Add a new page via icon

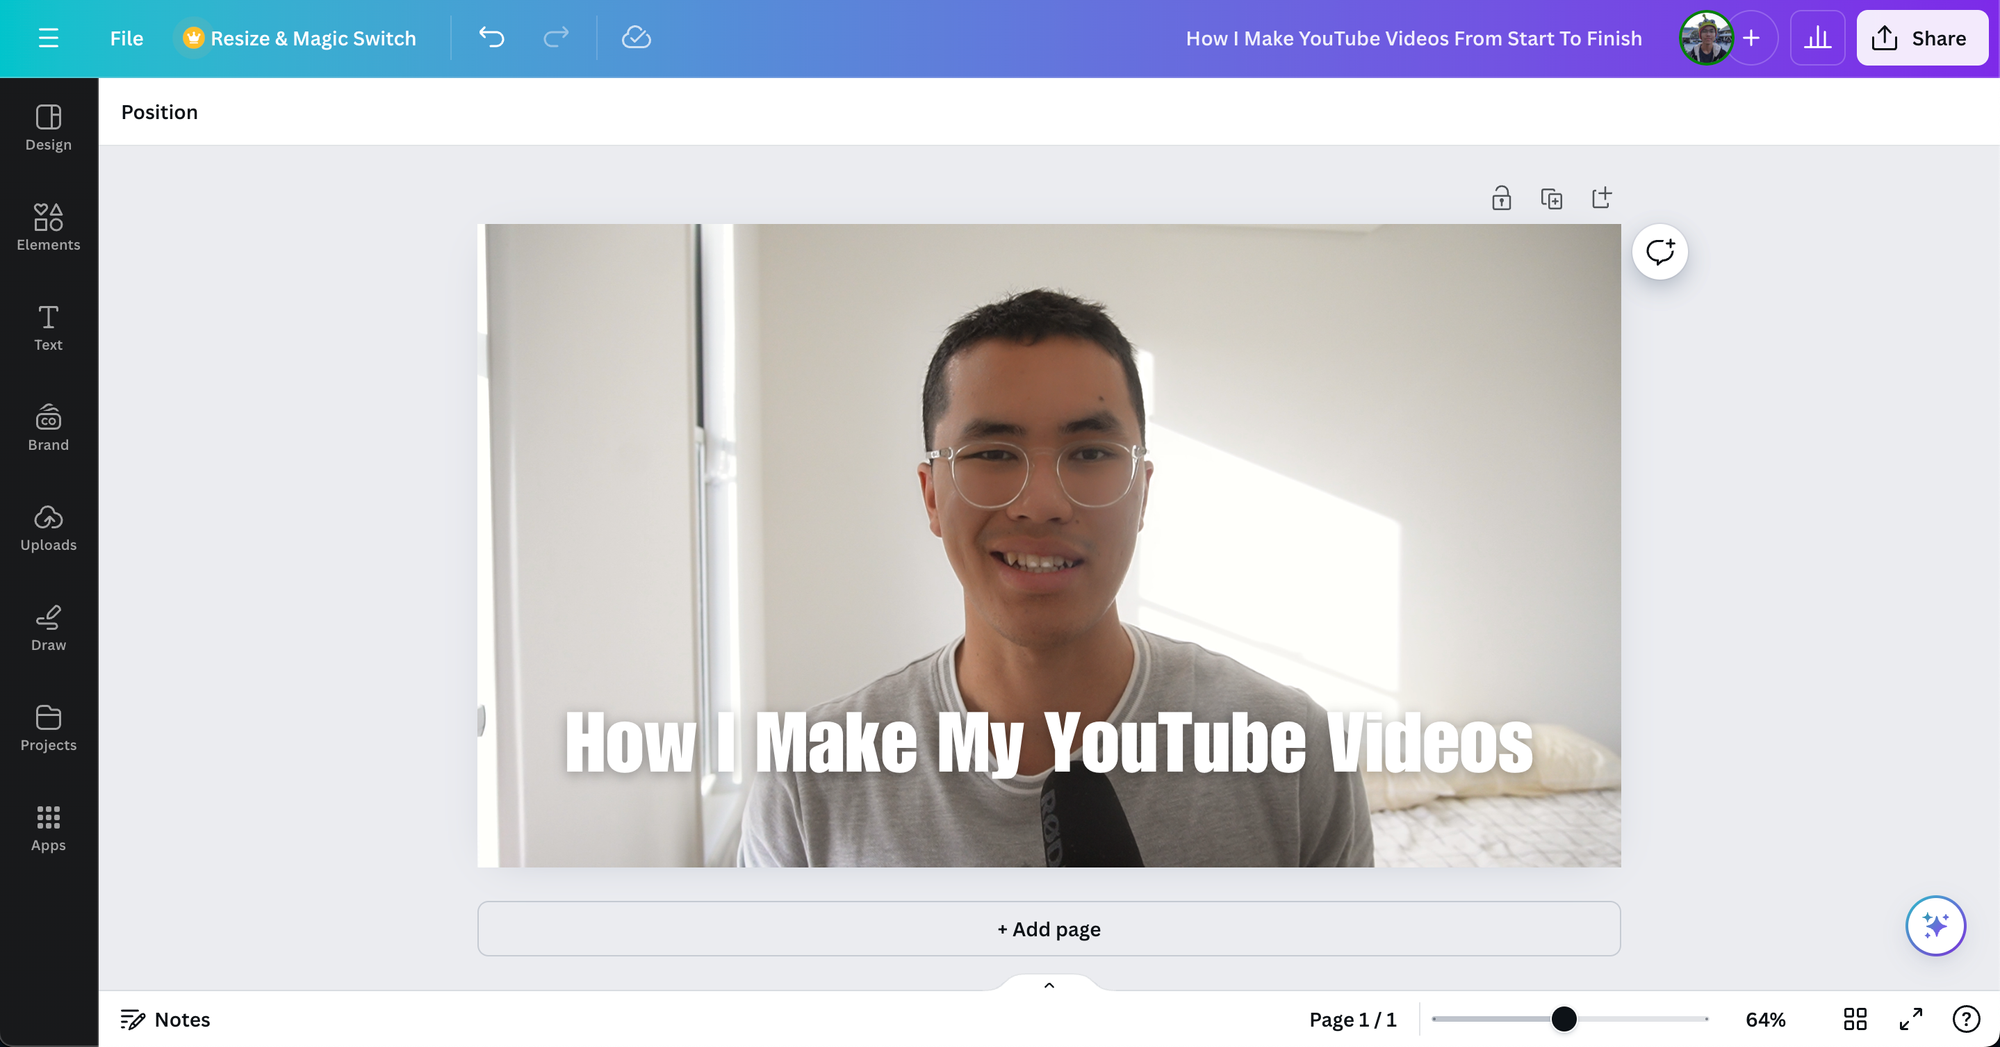pos(1601,198)
